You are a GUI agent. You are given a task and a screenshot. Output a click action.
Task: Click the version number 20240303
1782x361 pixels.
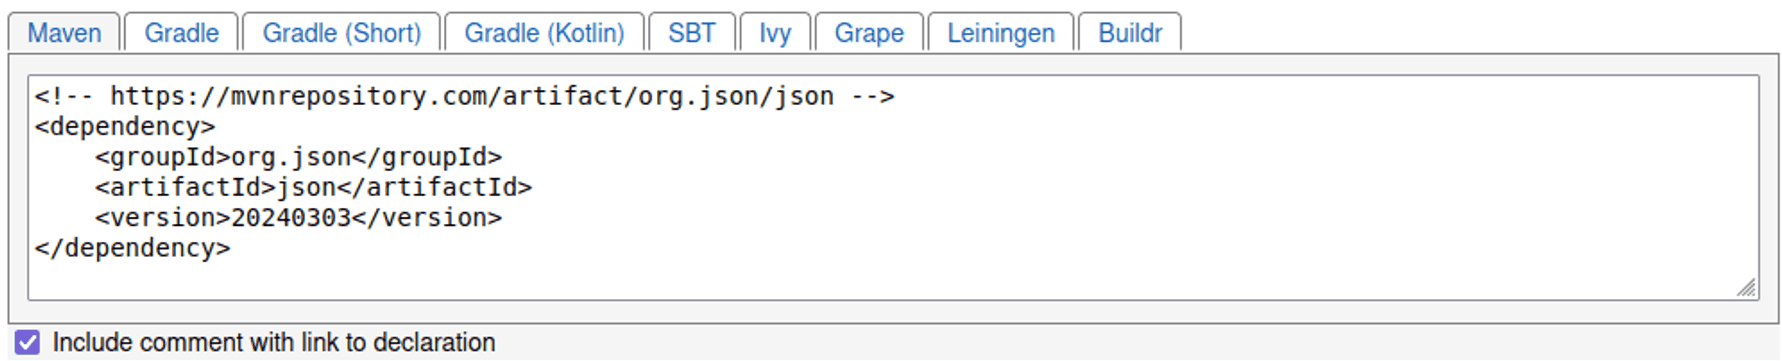(x=291, y=218)
